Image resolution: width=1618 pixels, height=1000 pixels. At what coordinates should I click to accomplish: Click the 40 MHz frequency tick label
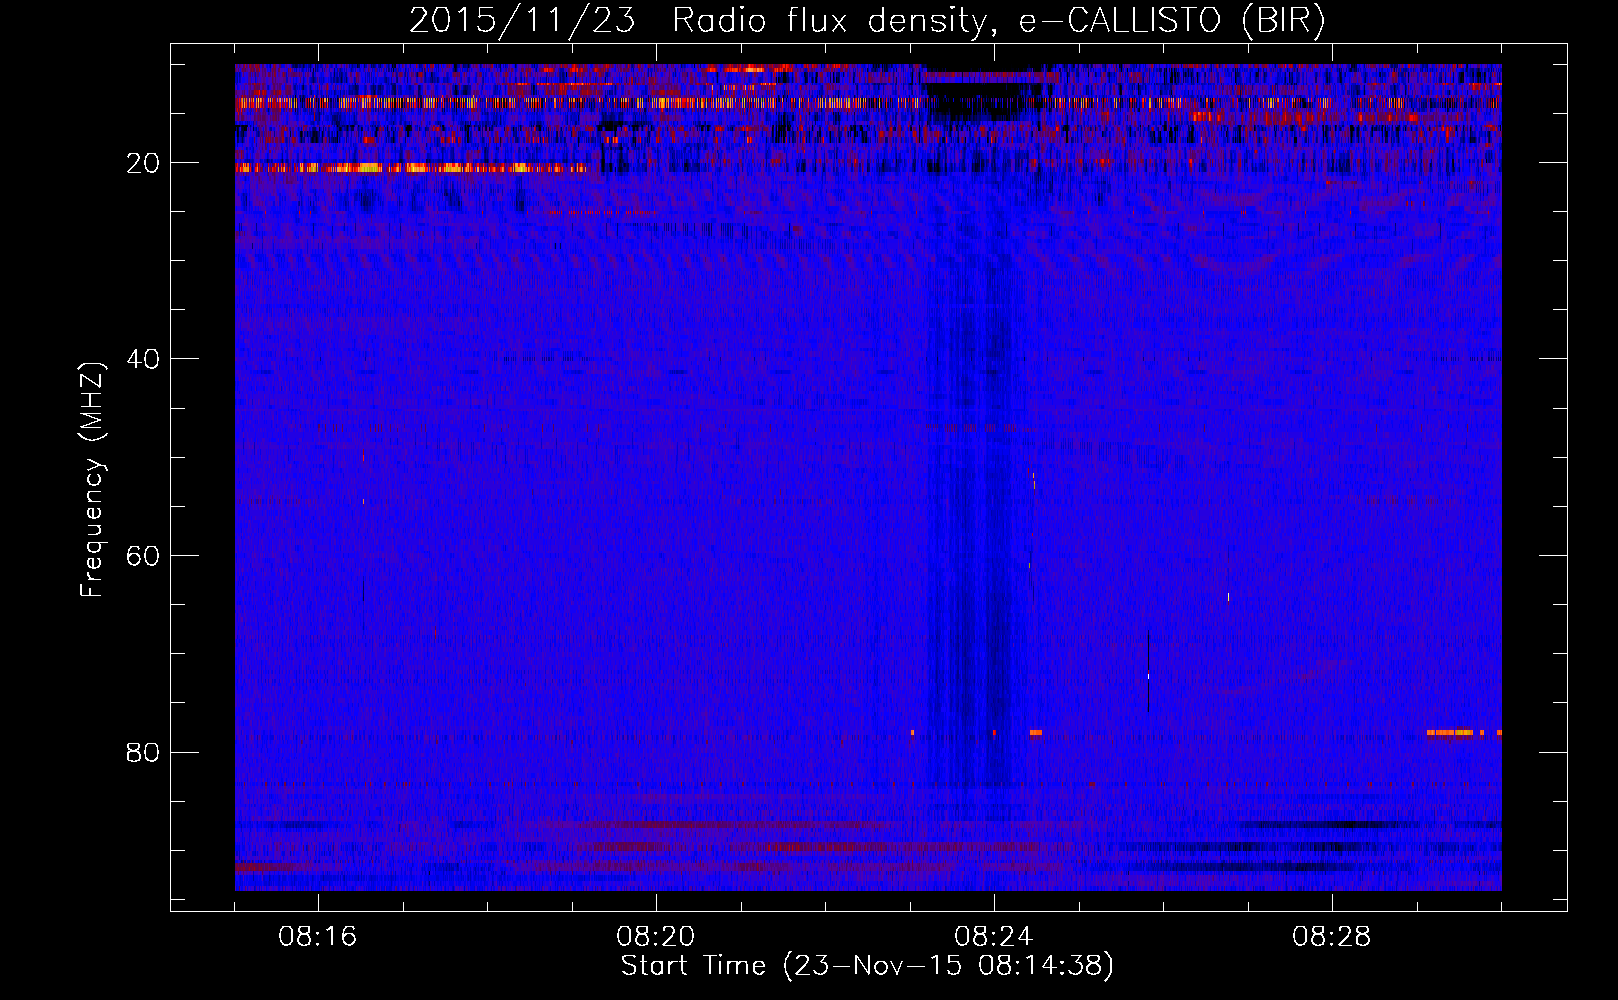[144, 359]
